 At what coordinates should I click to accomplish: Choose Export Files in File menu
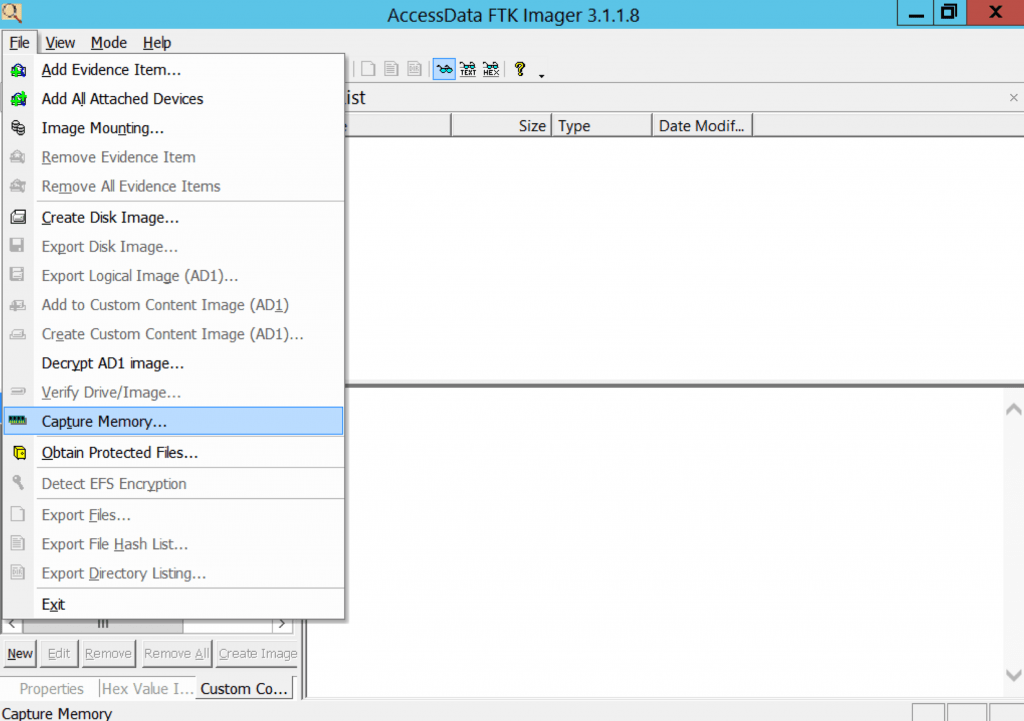173,515
